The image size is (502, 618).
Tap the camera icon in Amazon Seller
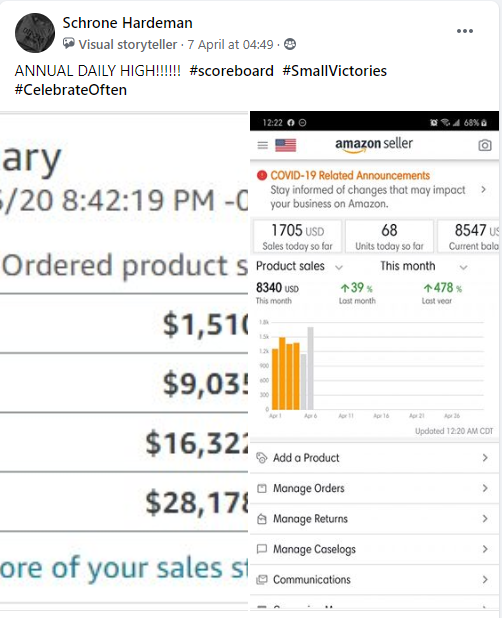pos(485,145)
